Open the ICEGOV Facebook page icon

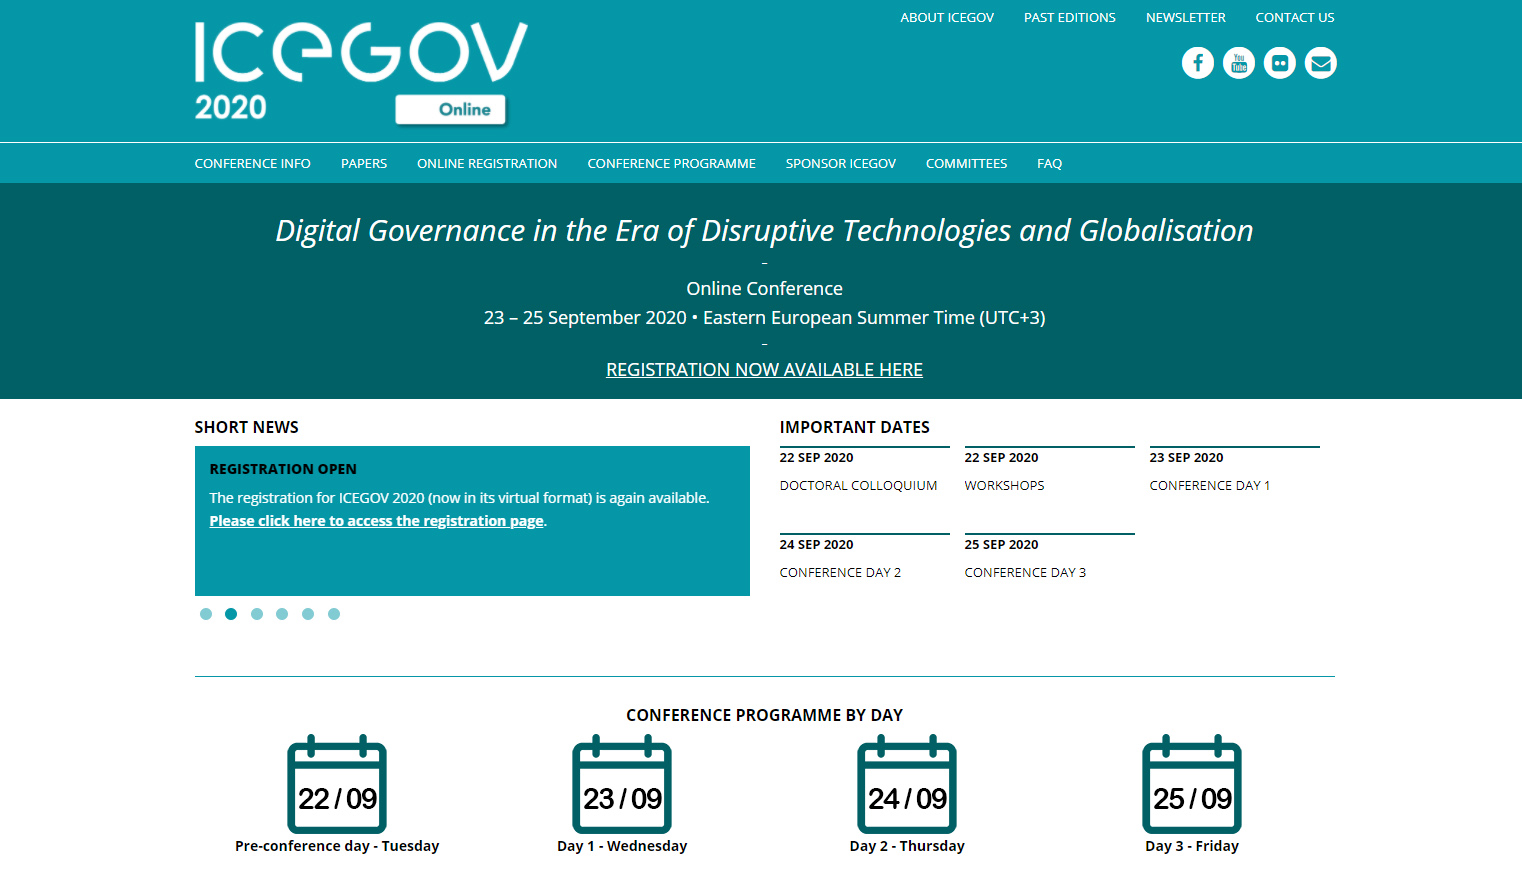click(1197, 63)
